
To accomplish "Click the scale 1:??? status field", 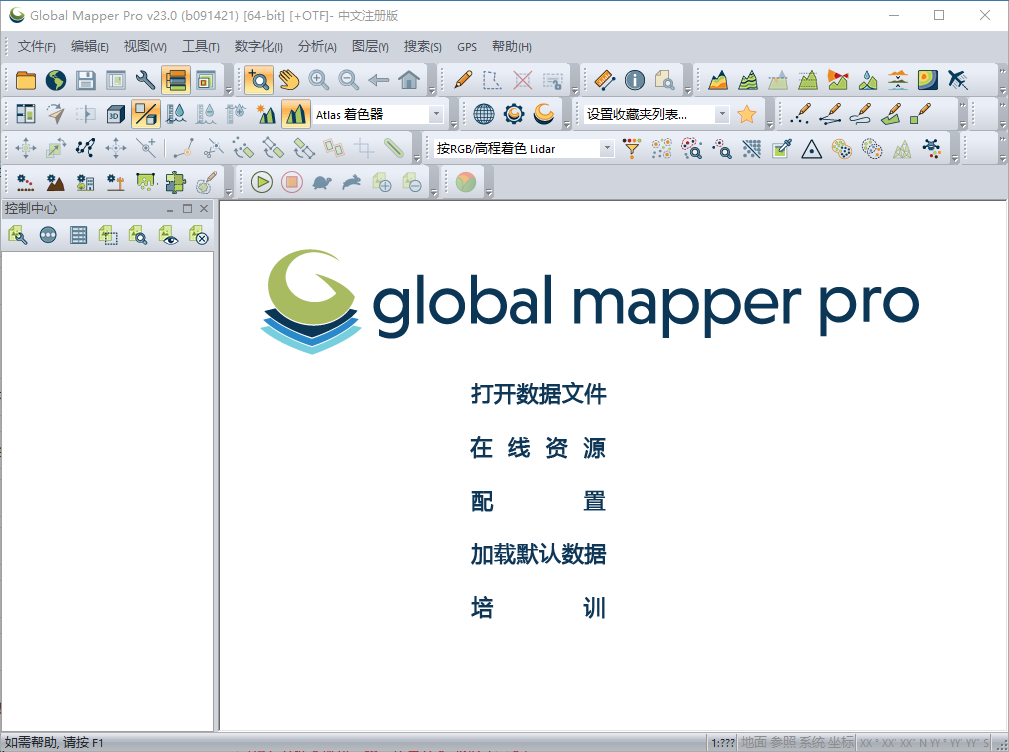I will 723,743.
